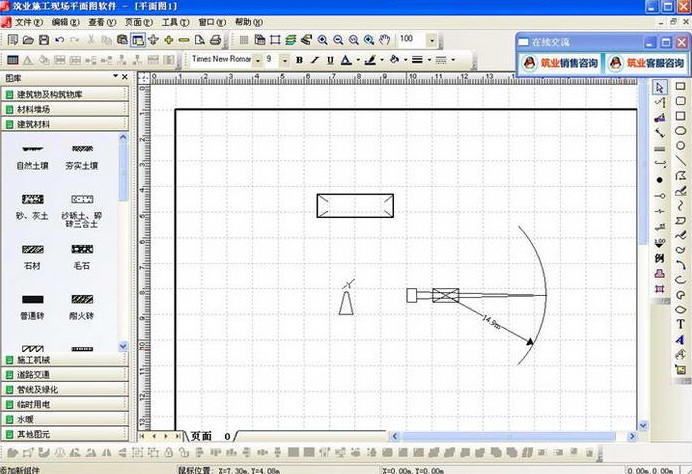Toggle italic text formatting
The width and height of the screenshot is (692, 474).
[315, 60]
